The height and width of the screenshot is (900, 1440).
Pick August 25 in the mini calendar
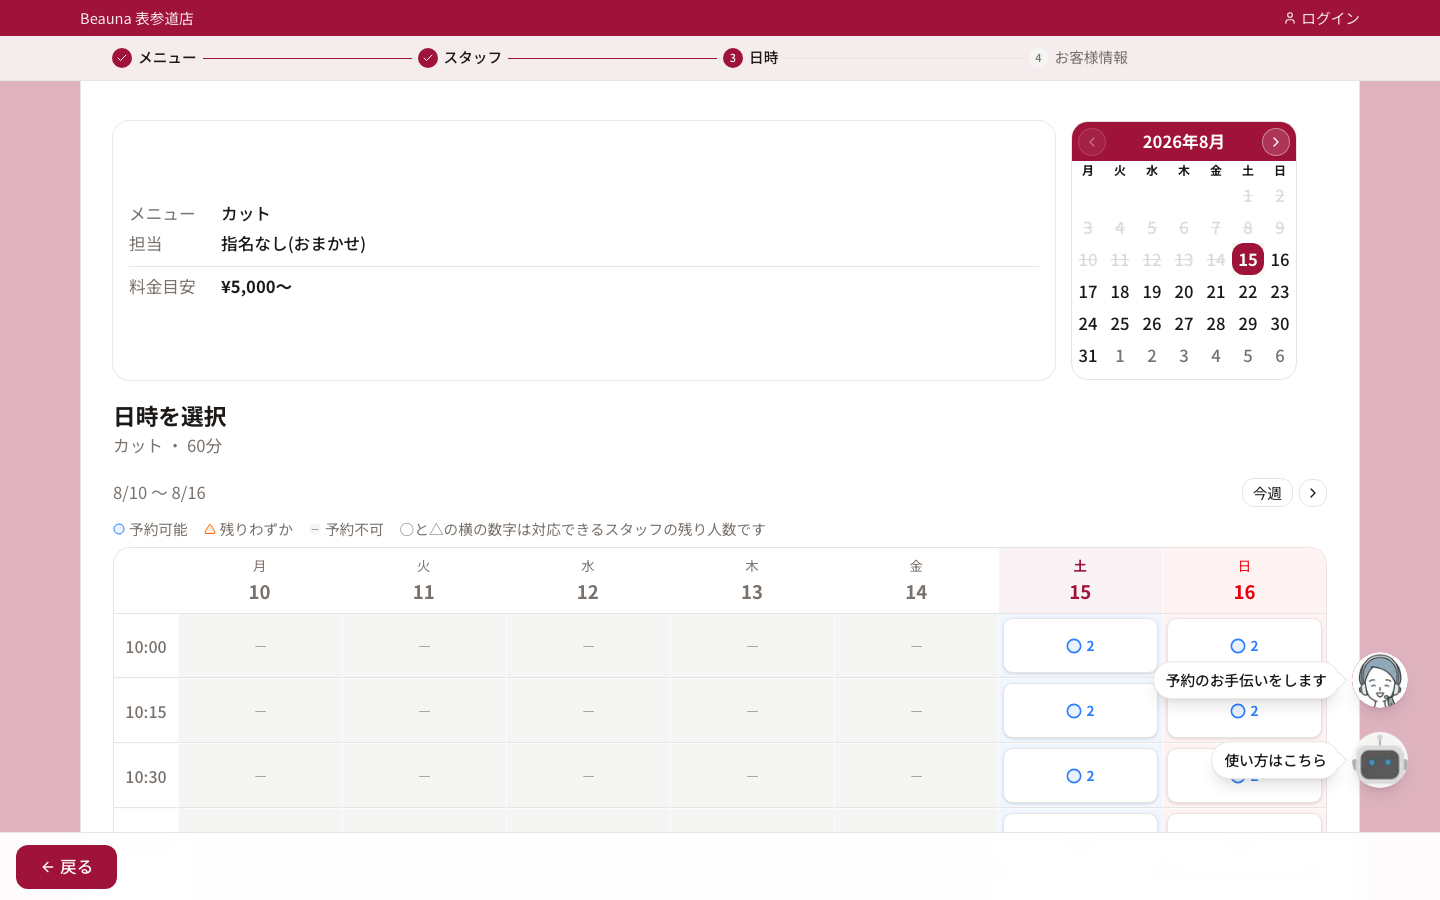[1120, 324]
